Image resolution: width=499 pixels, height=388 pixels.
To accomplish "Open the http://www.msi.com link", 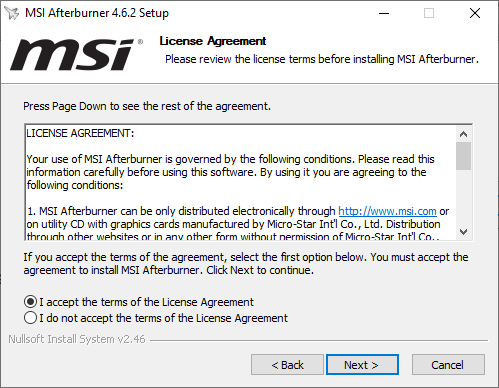I will click(387, 211).
